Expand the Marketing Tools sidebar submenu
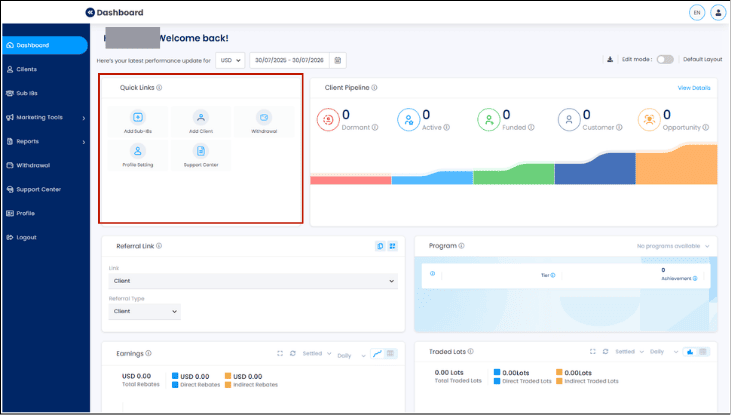The height and width of the screenshot is (415, 732). coord(45,117)
